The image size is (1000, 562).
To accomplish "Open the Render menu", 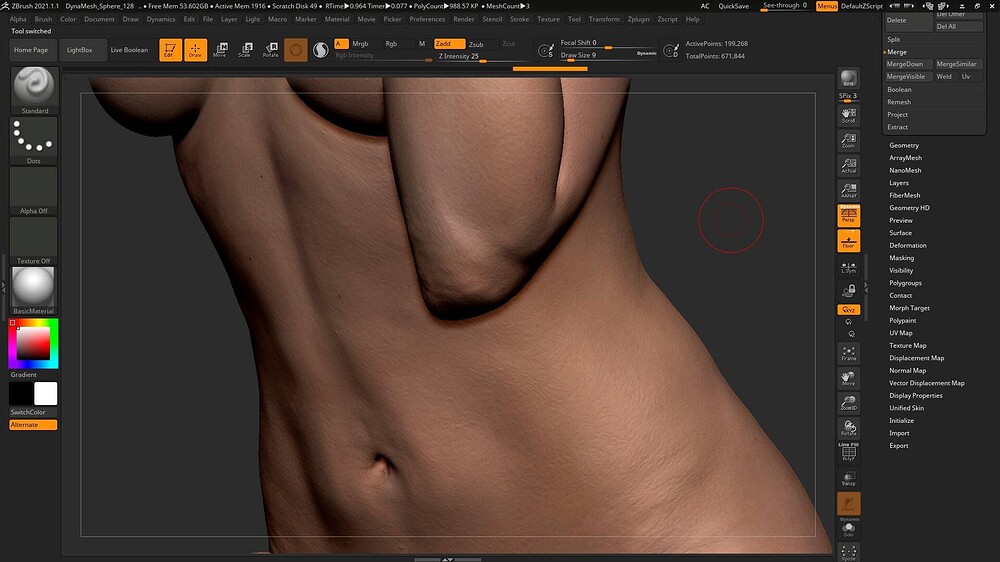I will pyautogui.click(x=464, y=19).
